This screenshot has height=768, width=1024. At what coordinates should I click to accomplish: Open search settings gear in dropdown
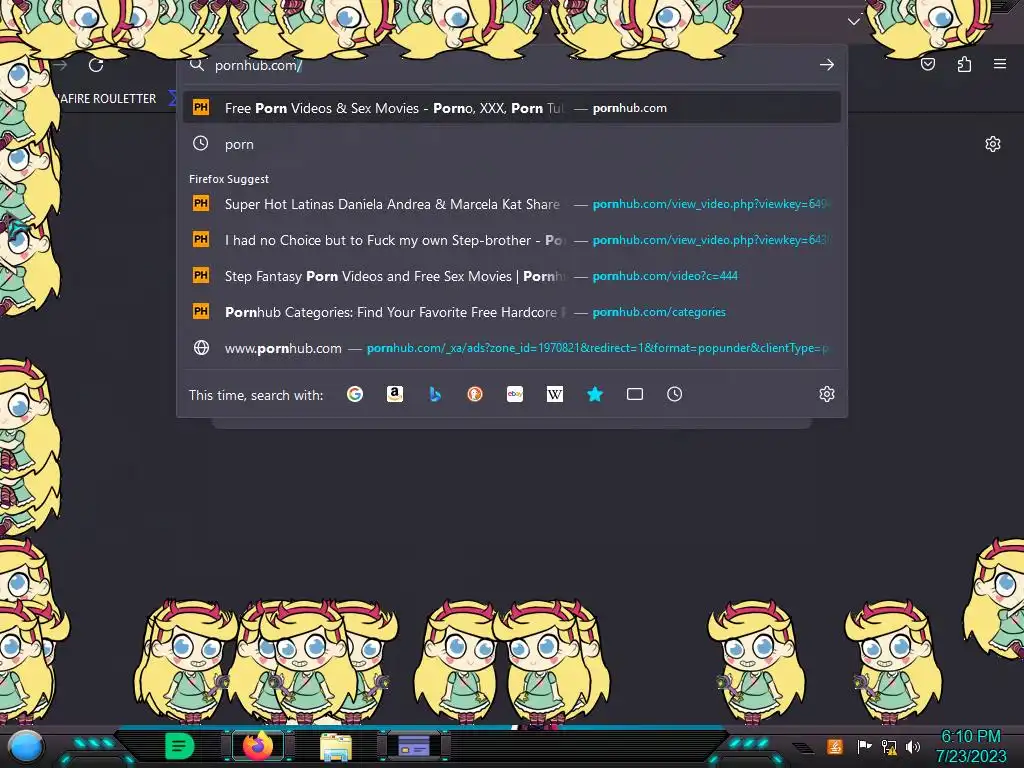pos(827,394)
